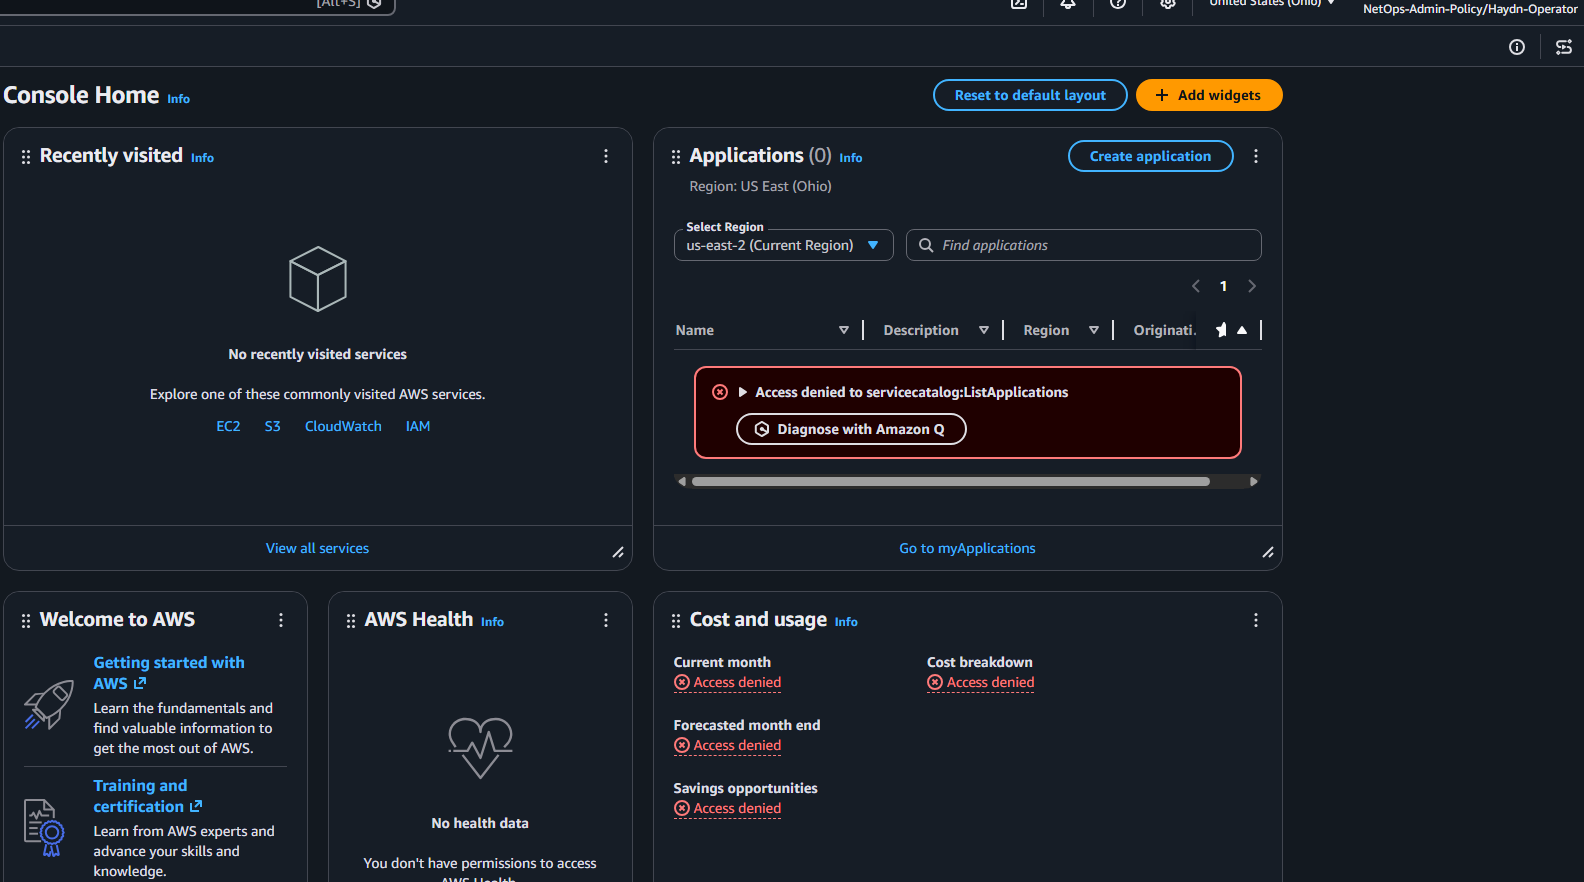The width and height of the screenshot is (1584, 882).
Task: Click the applications table horizontal scrollbar
Action: tap(951, 482)
